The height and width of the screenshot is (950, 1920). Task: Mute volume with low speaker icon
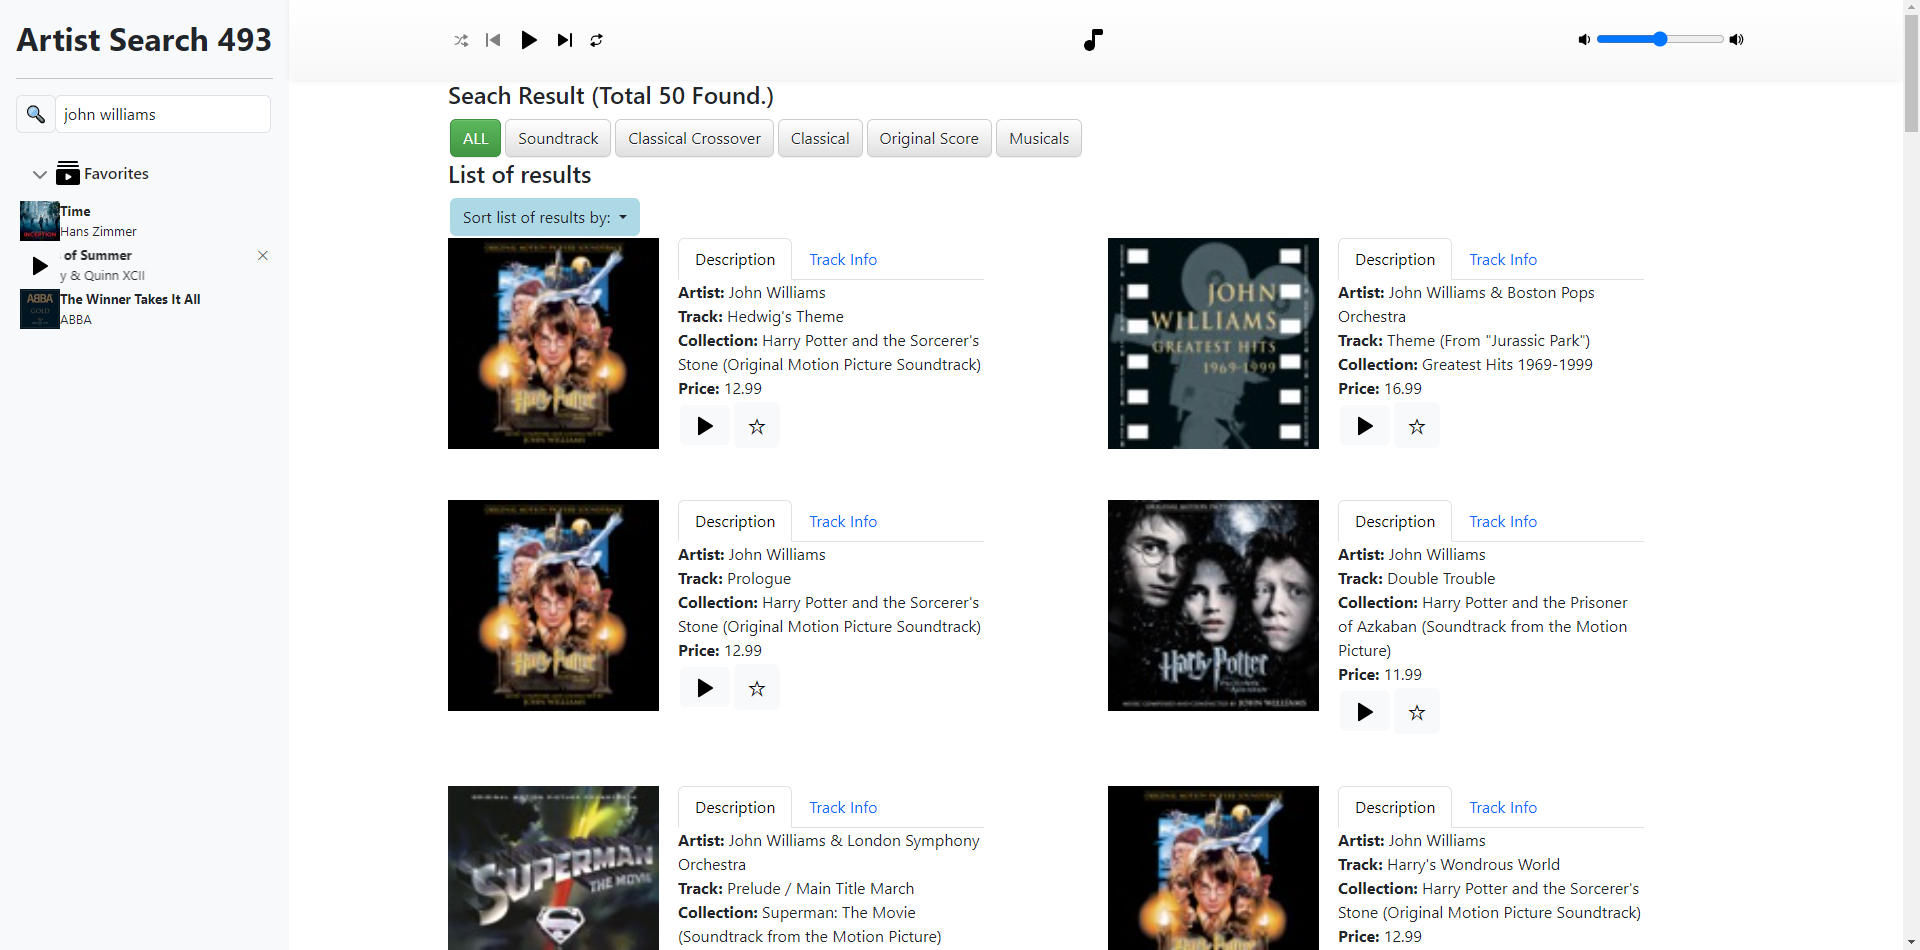click(1584, 39)
